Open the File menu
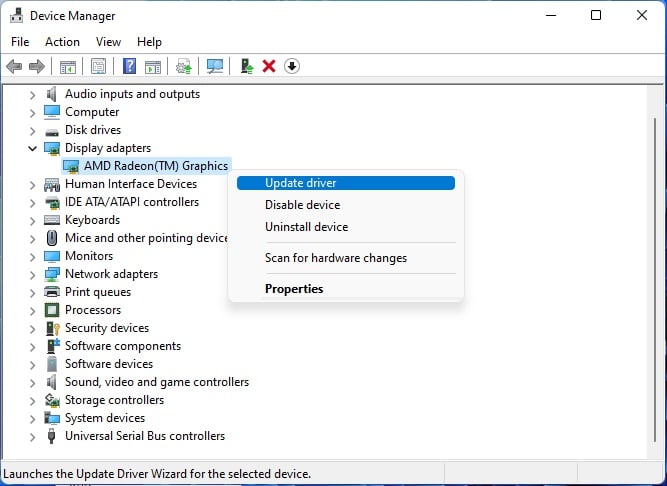 click(20, 42)
